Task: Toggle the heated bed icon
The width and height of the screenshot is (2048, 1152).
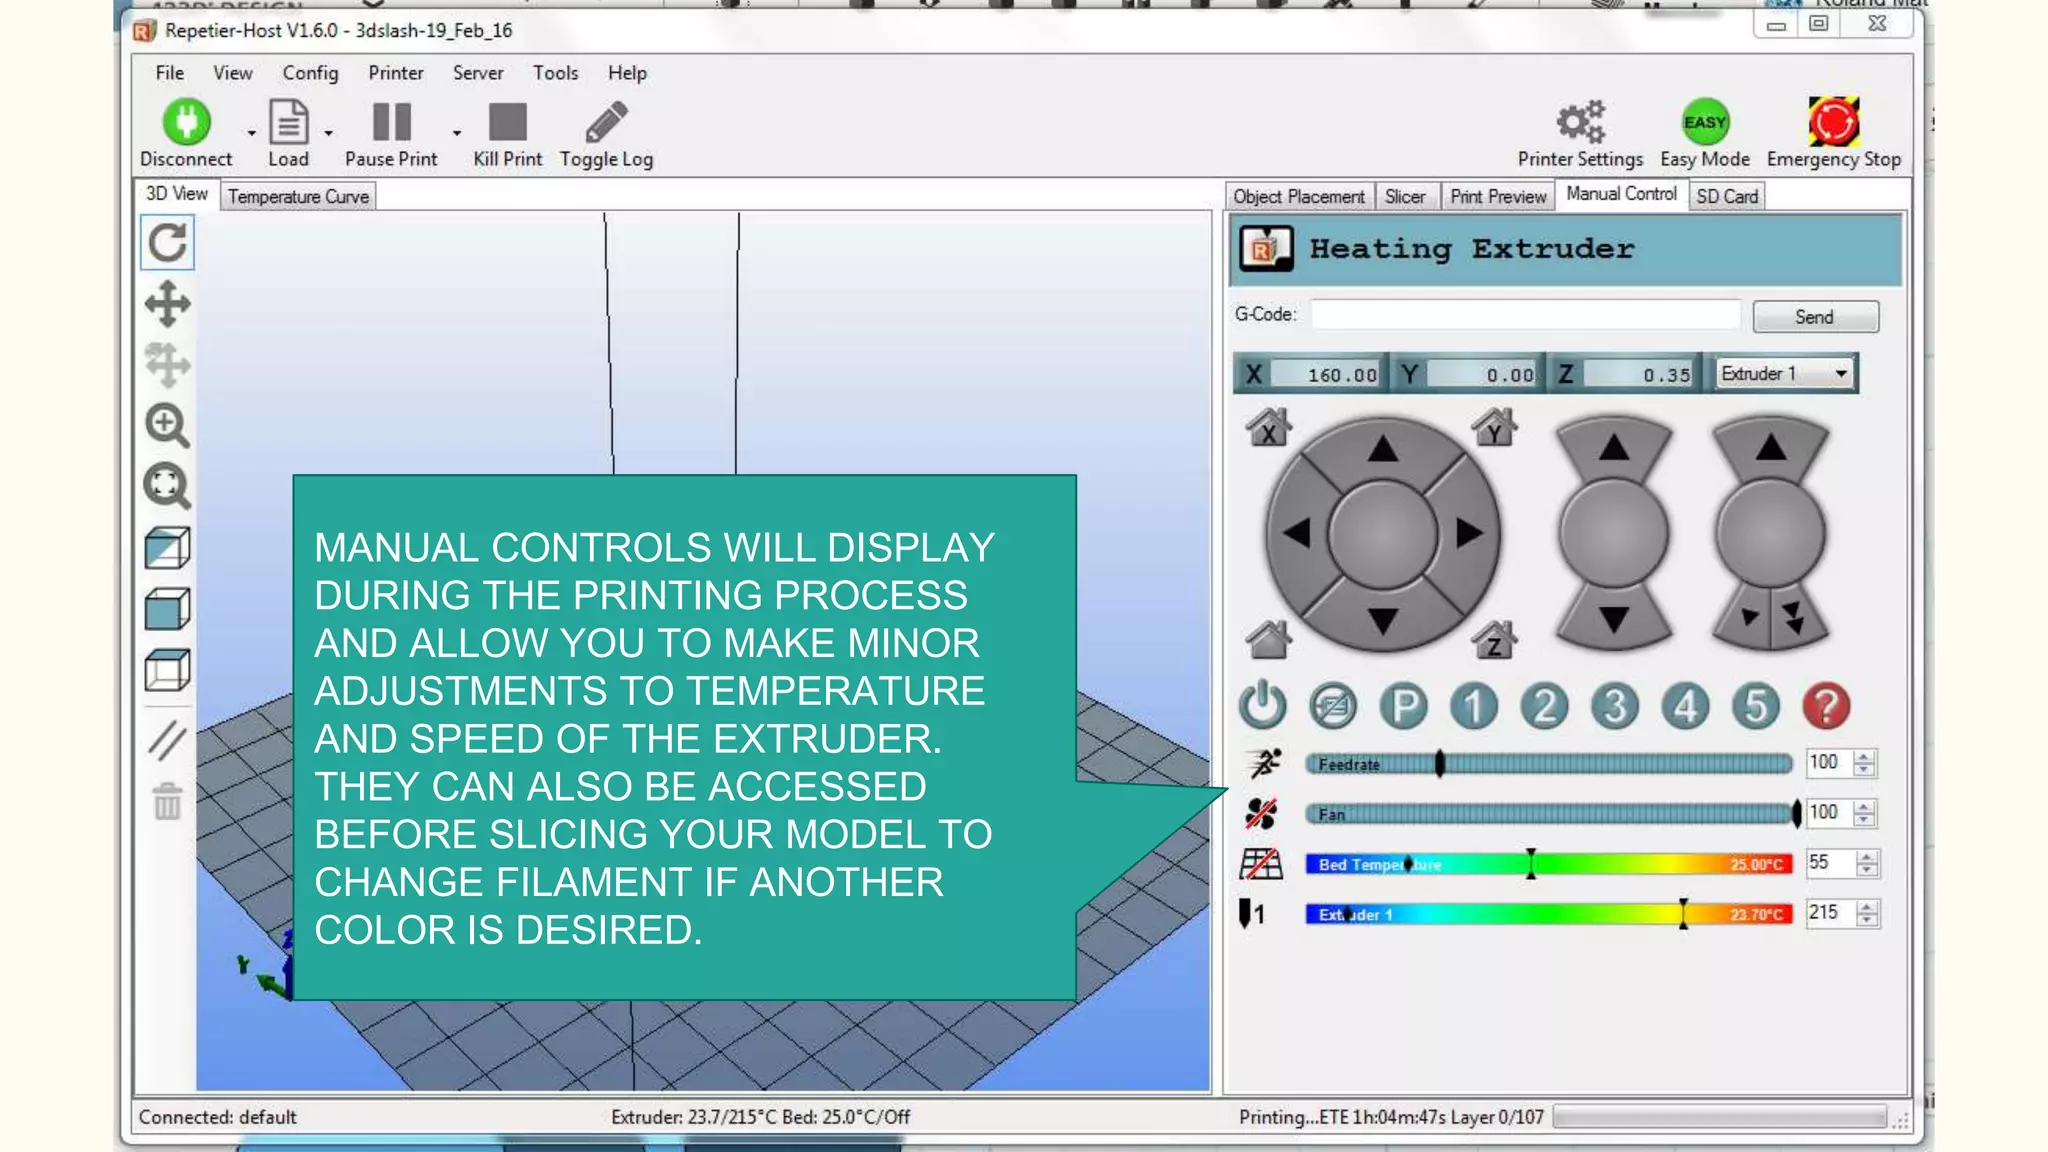Action: tap(1261, 864)
